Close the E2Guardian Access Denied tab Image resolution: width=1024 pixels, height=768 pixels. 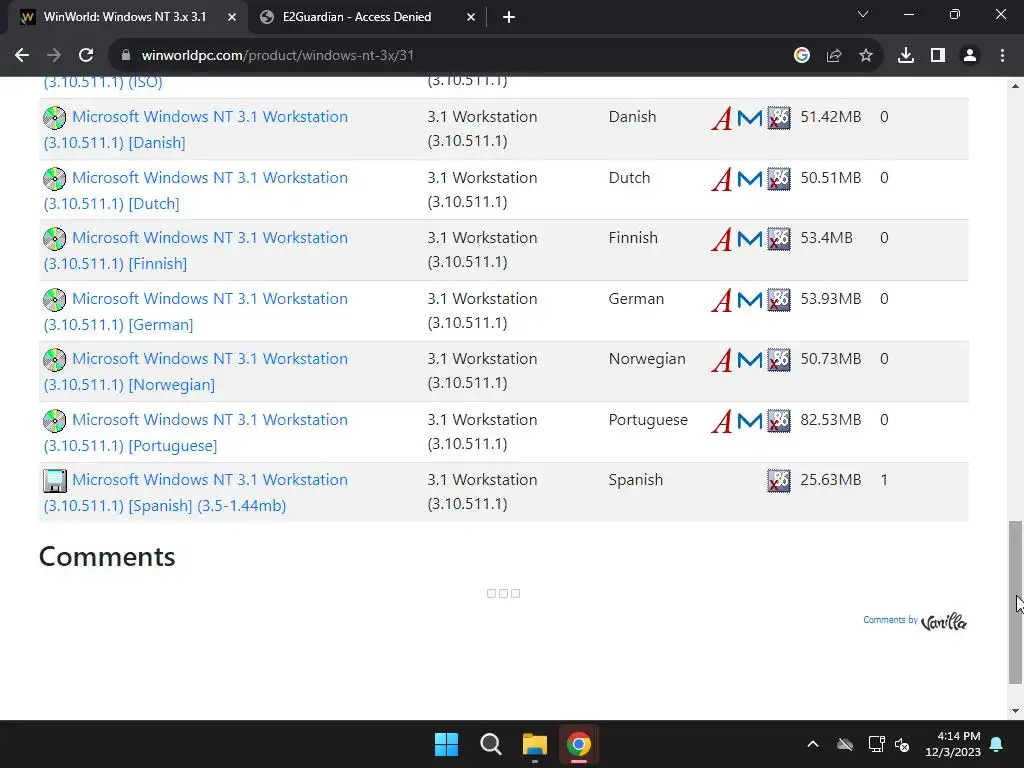[471, 18]
